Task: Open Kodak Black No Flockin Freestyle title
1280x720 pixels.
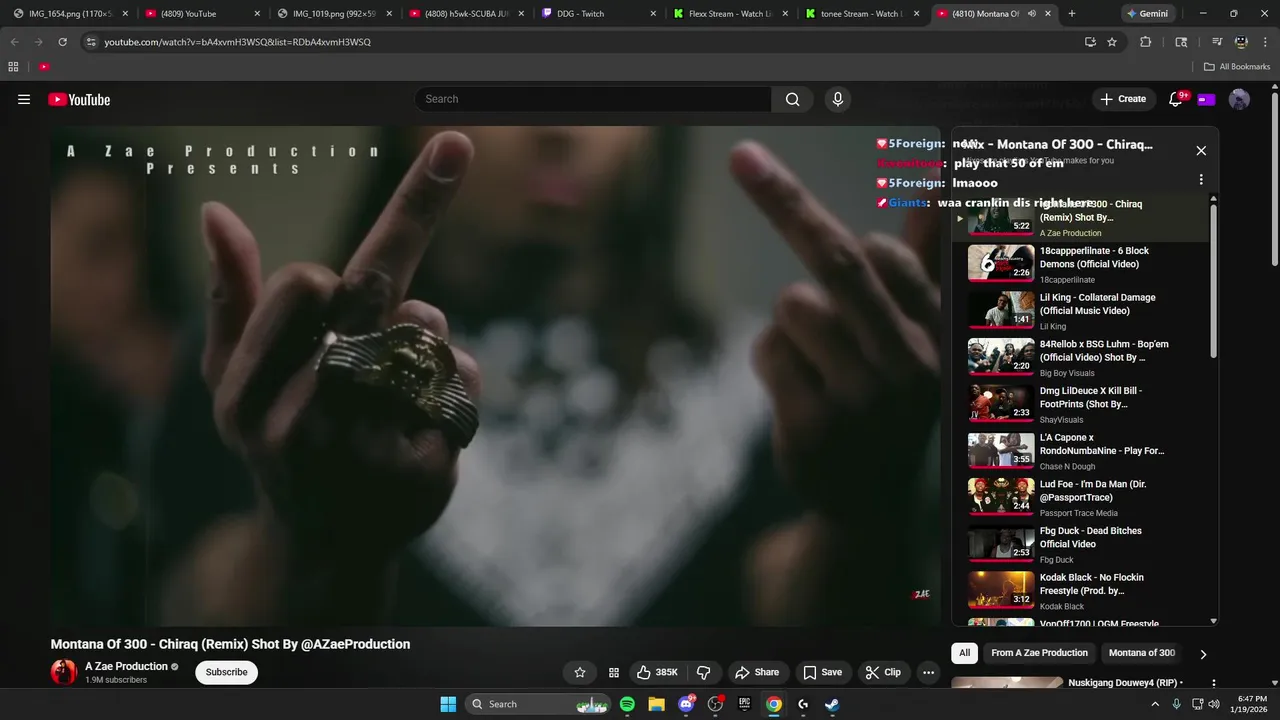Action: coord(1092,584)
